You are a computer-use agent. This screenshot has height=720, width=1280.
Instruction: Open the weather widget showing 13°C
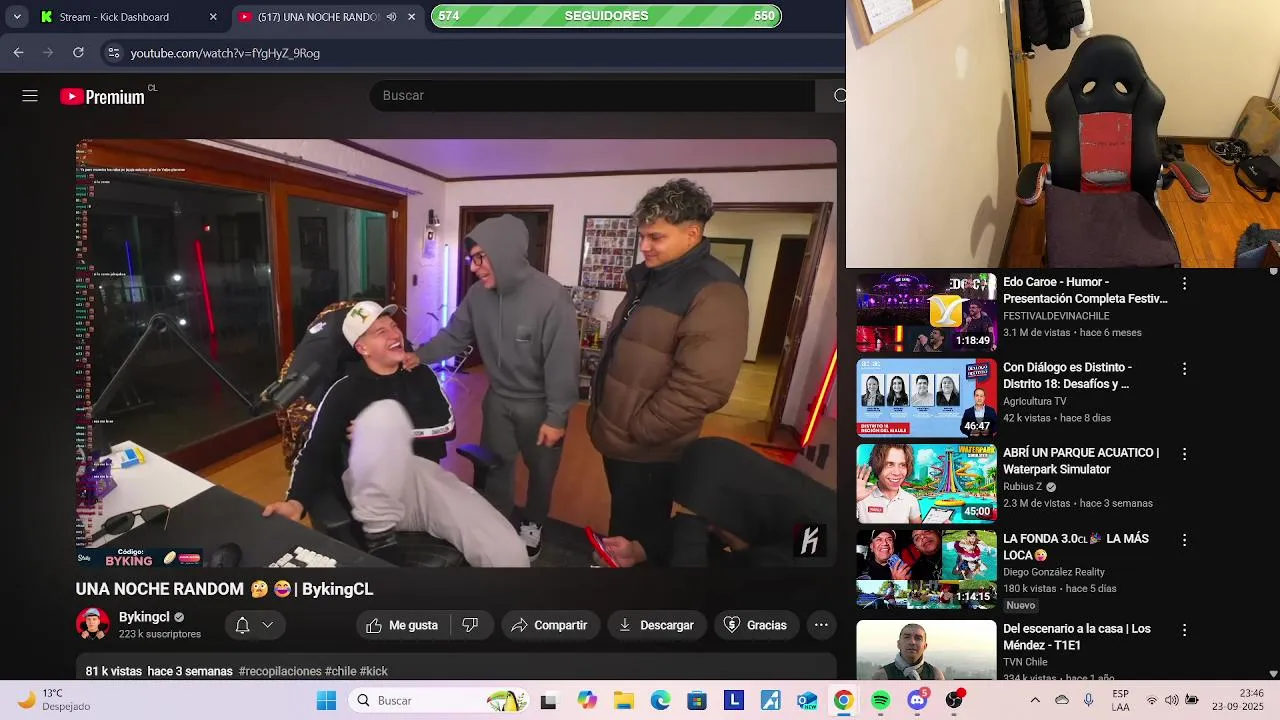[54, 700]
